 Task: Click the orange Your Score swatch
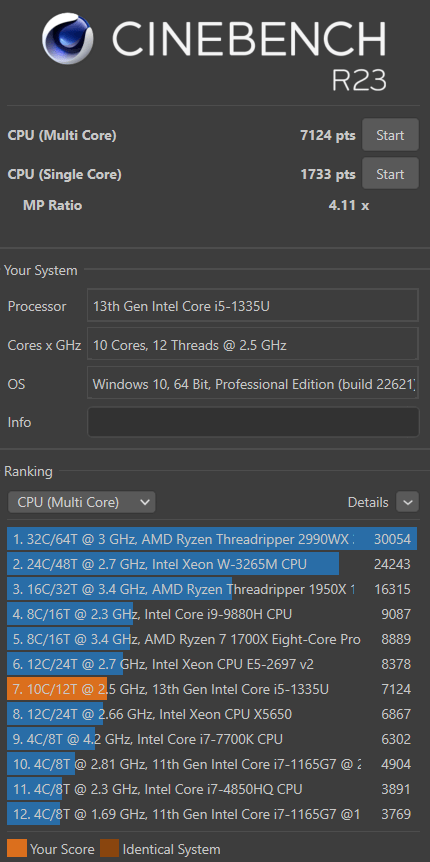click(x=16, y=849)
